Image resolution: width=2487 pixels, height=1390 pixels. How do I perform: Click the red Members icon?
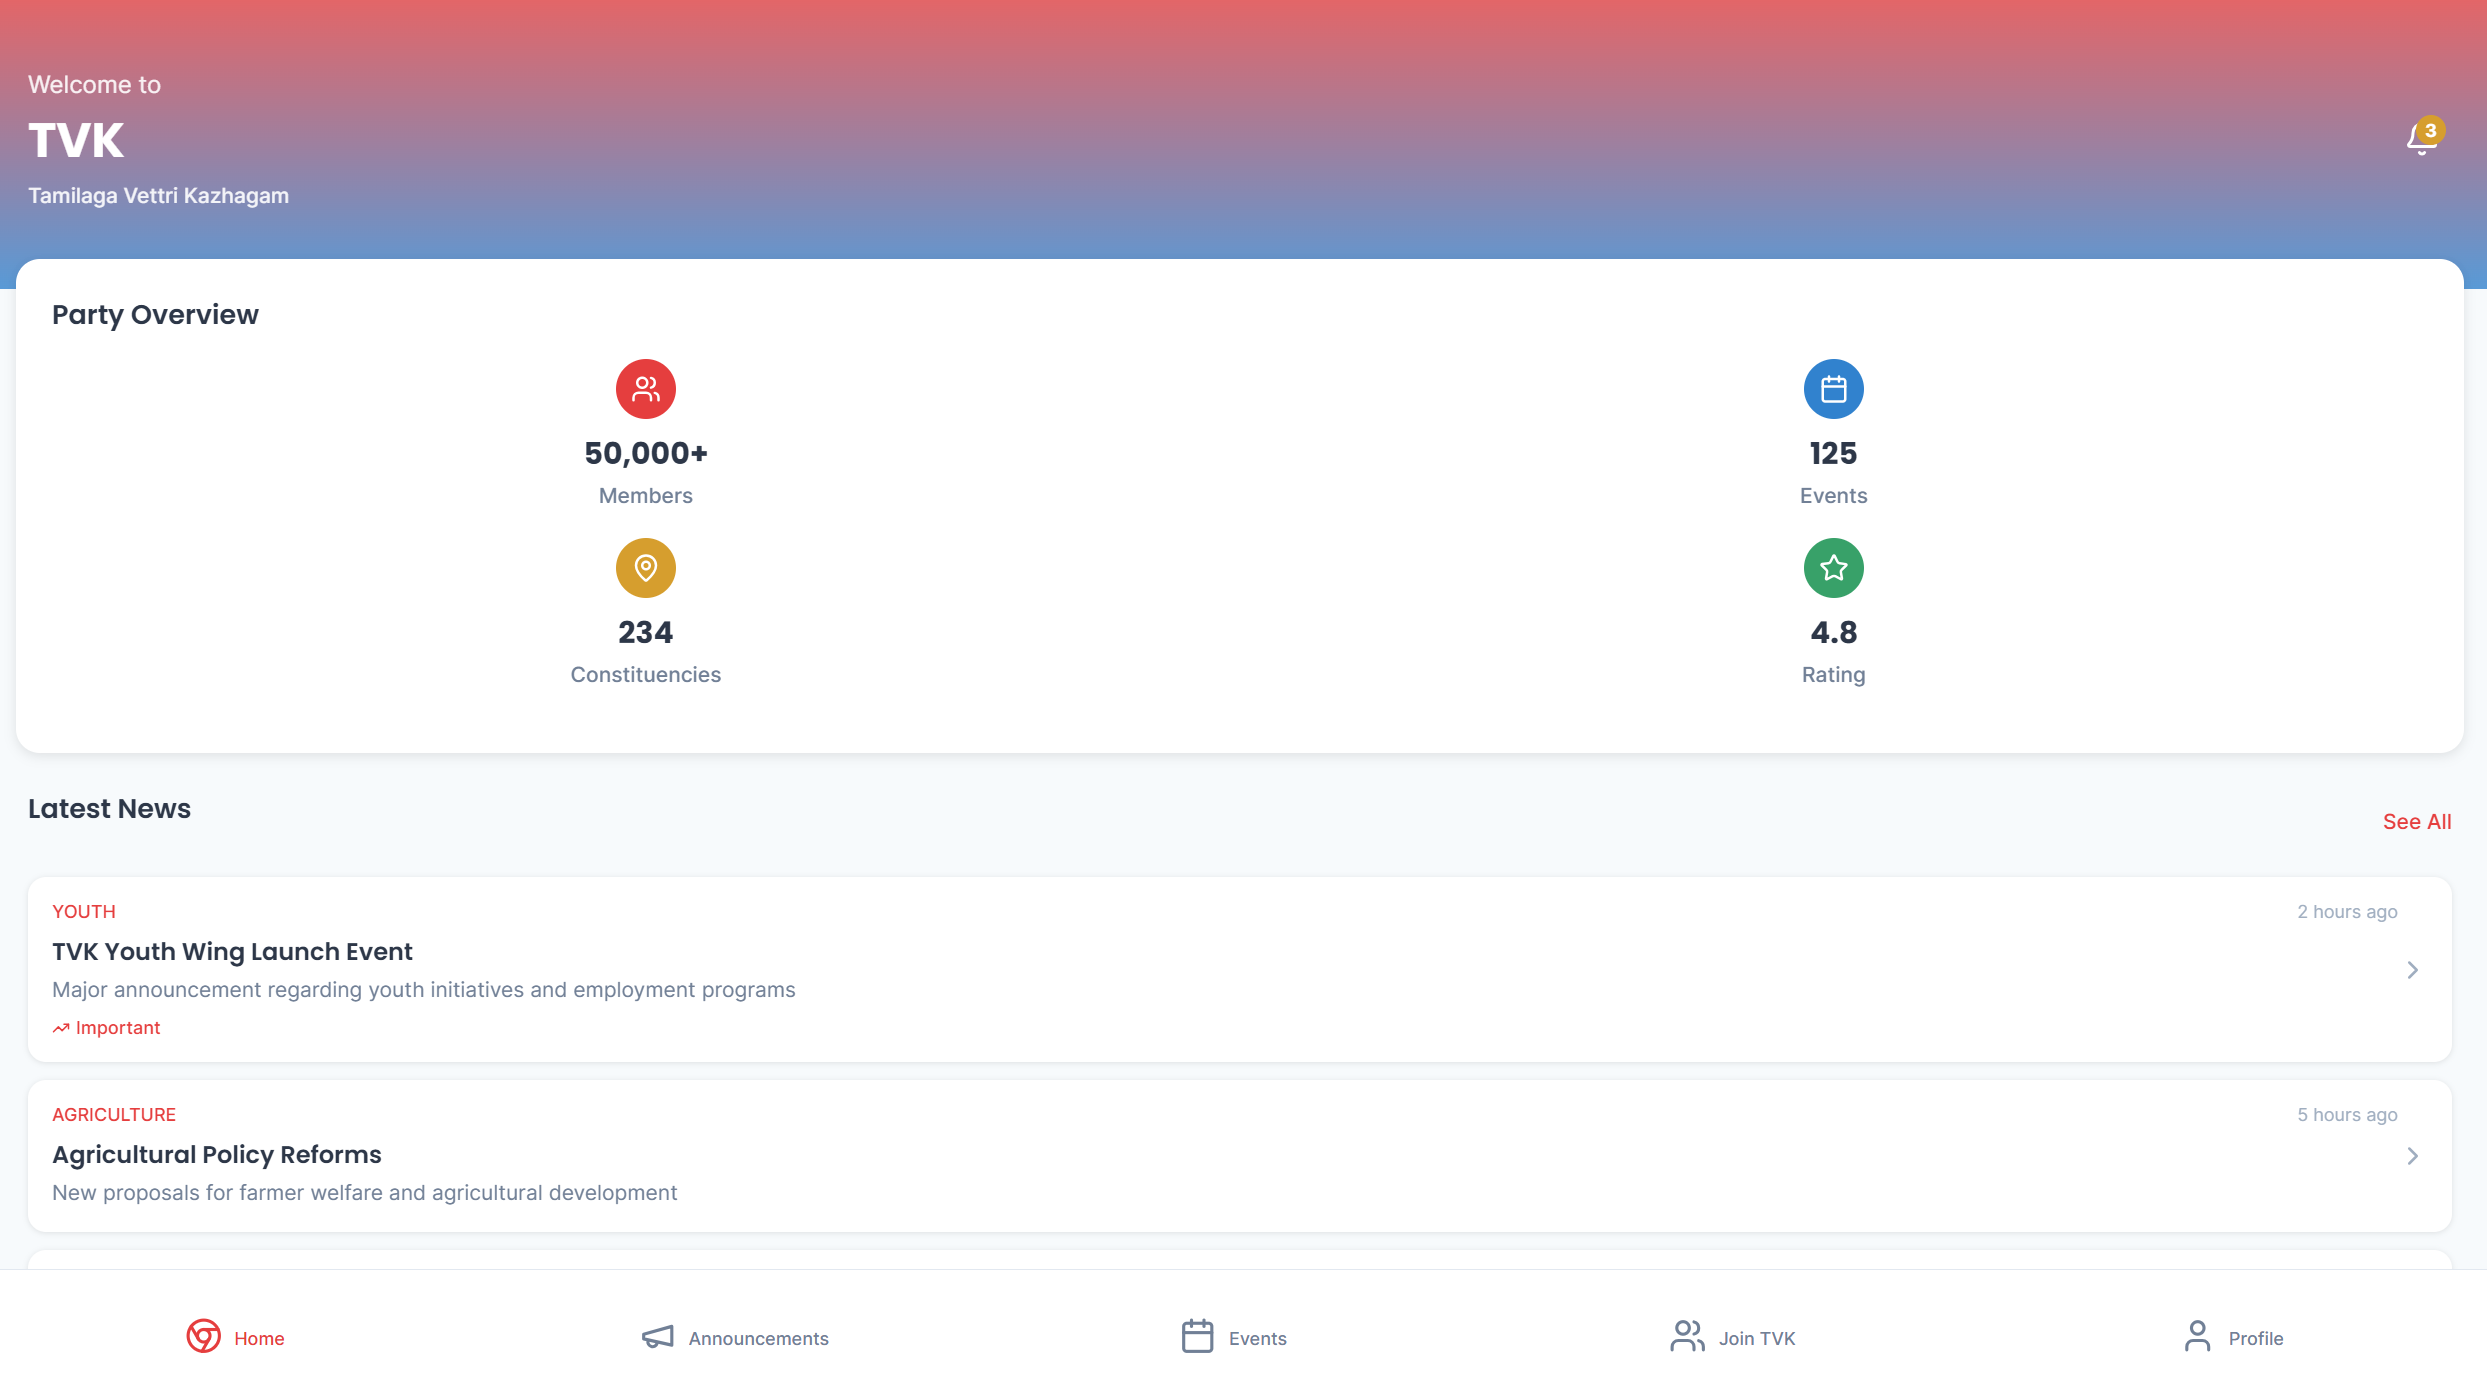tap(645, 389)
